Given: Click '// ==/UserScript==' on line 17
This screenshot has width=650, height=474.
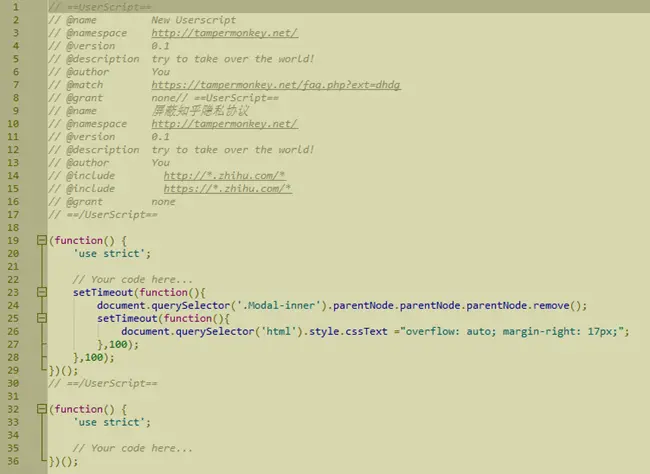Looking at the screenshot, I should click(x=103, y=214).
